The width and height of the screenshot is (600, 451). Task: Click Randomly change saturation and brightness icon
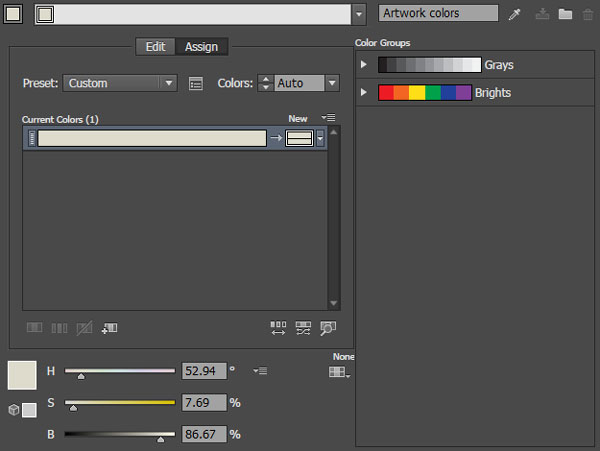[303, 328]
